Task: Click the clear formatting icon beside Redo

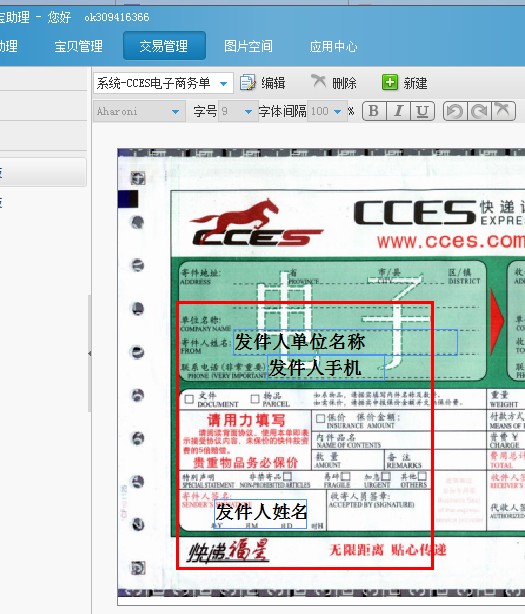Action: coord(503,112)
